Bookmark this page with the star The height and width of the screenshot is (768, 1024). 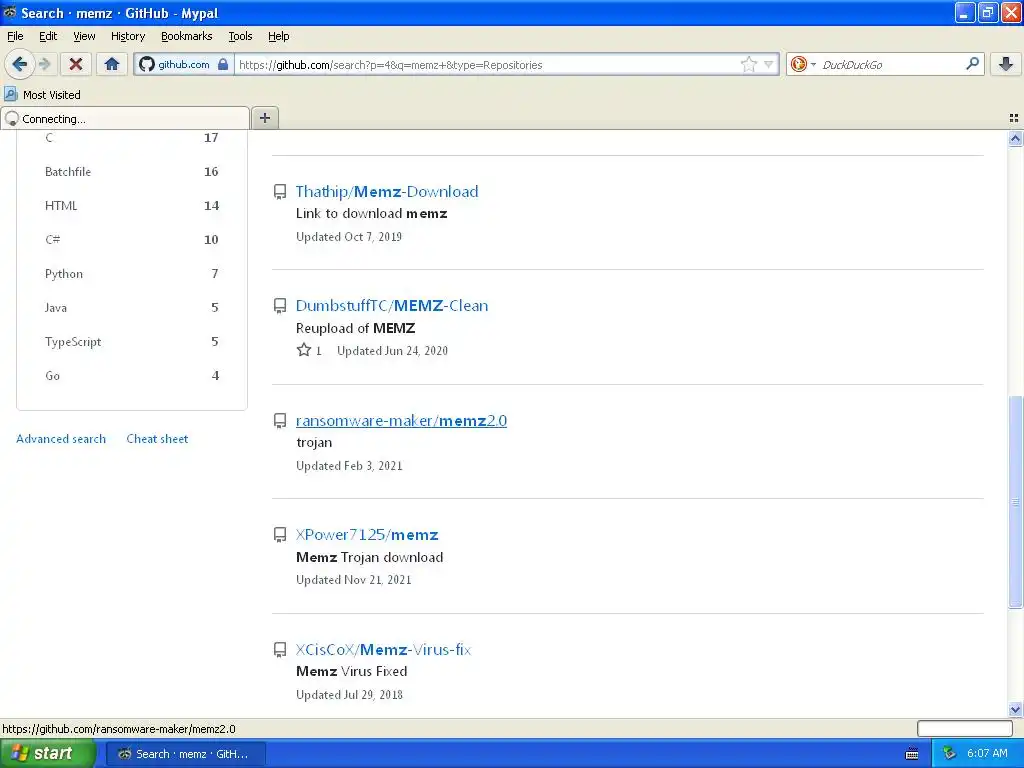[x=748, y=64]
